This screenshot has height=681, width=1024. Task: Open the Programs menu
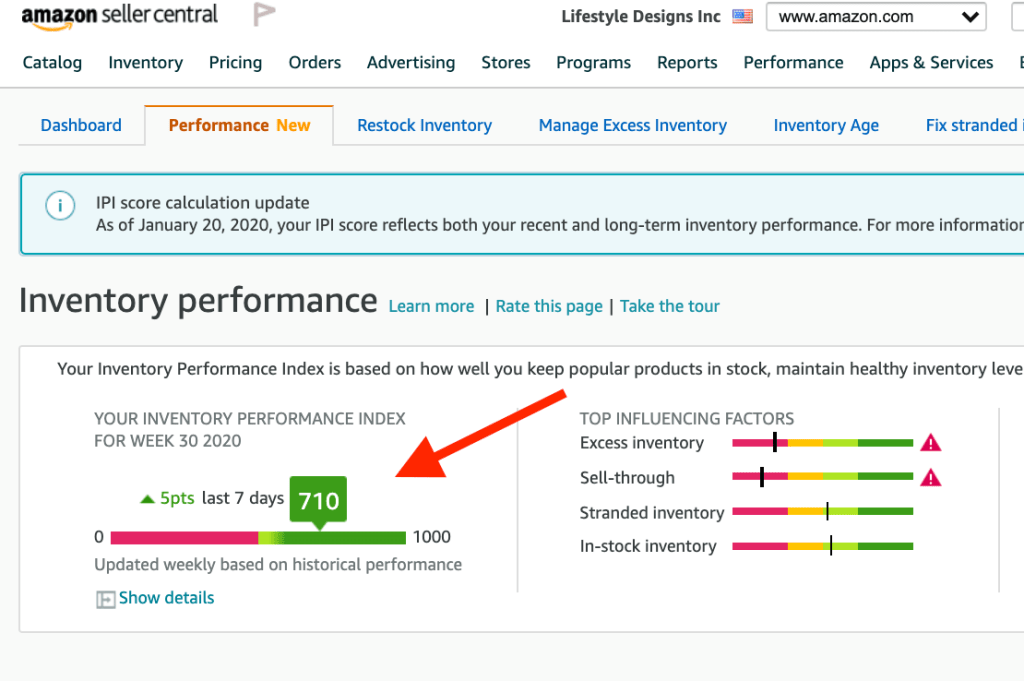click(x=594, y=63)
